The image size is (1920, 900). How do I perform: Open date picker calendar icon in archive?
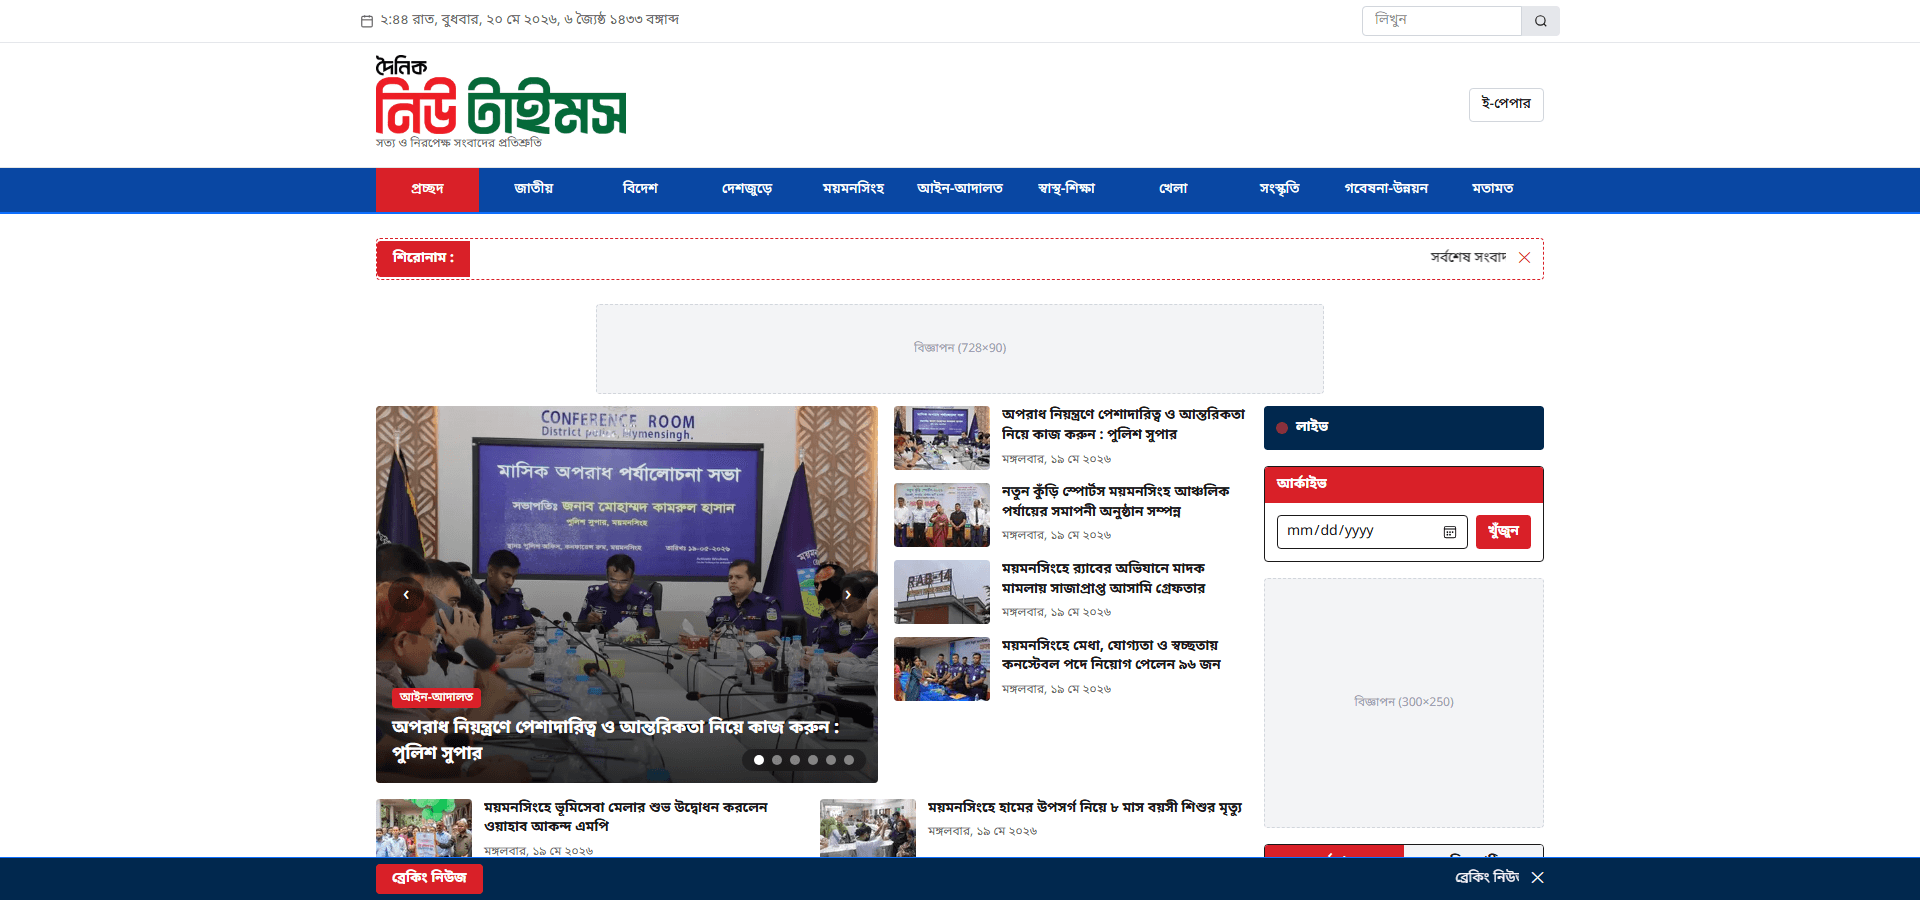1449,532
